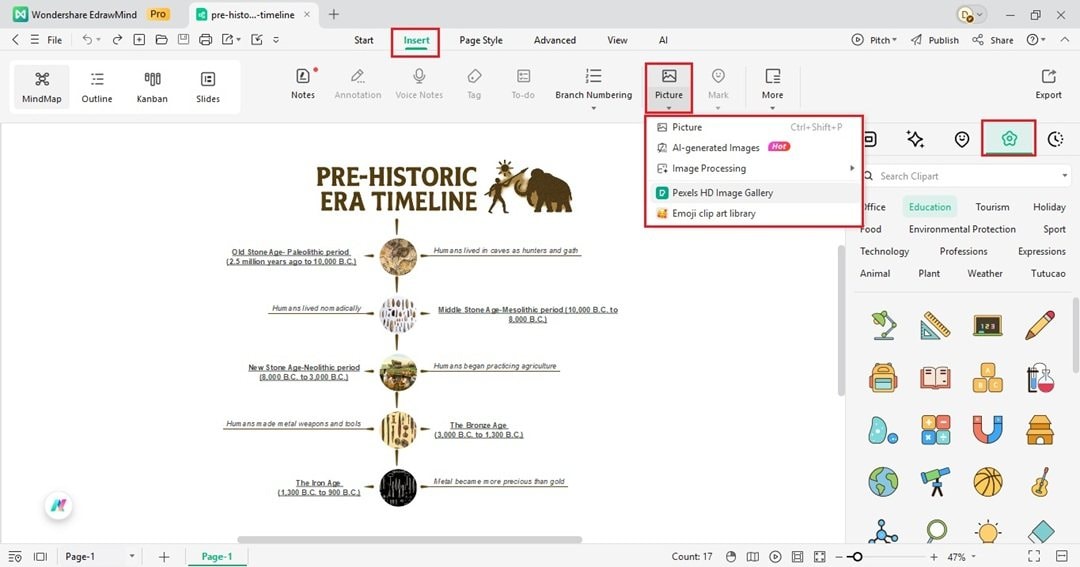This screenshot has height=567, width=1080.
Task: Insert the globe clipart
Action: [x=883, y=482]
